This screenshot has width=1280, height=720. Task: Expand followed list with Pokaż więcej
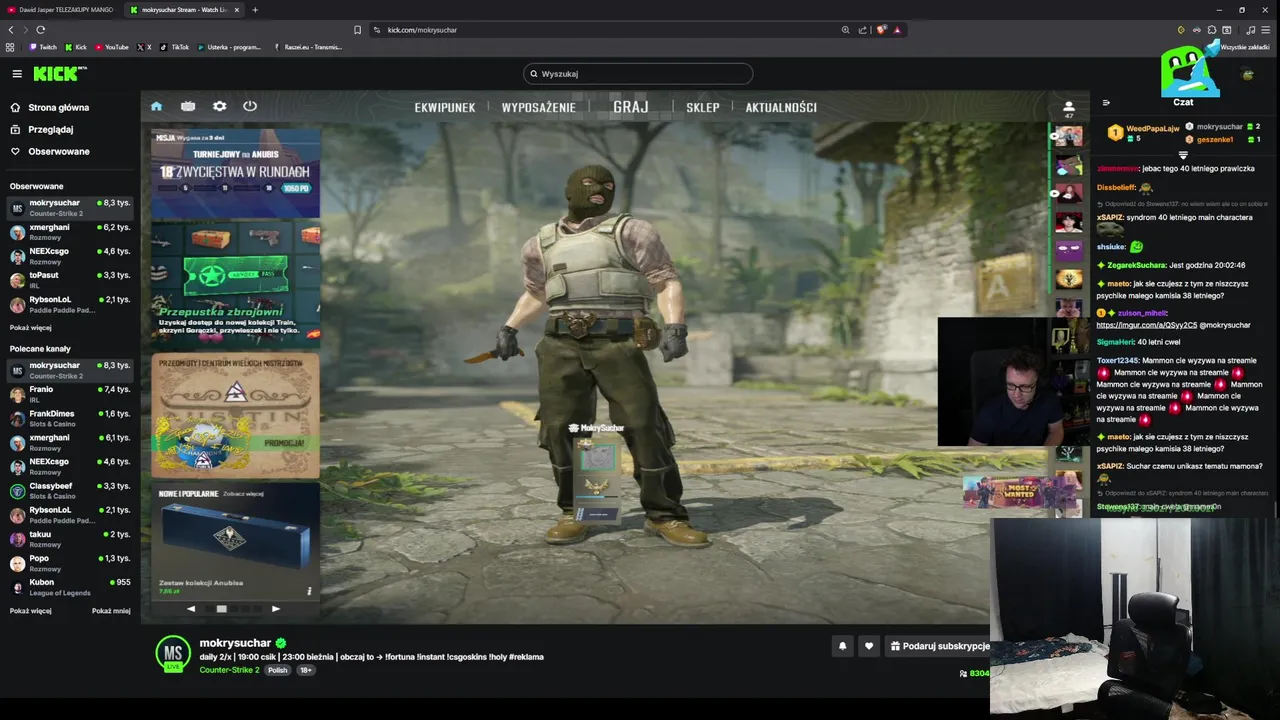[31, 328]
